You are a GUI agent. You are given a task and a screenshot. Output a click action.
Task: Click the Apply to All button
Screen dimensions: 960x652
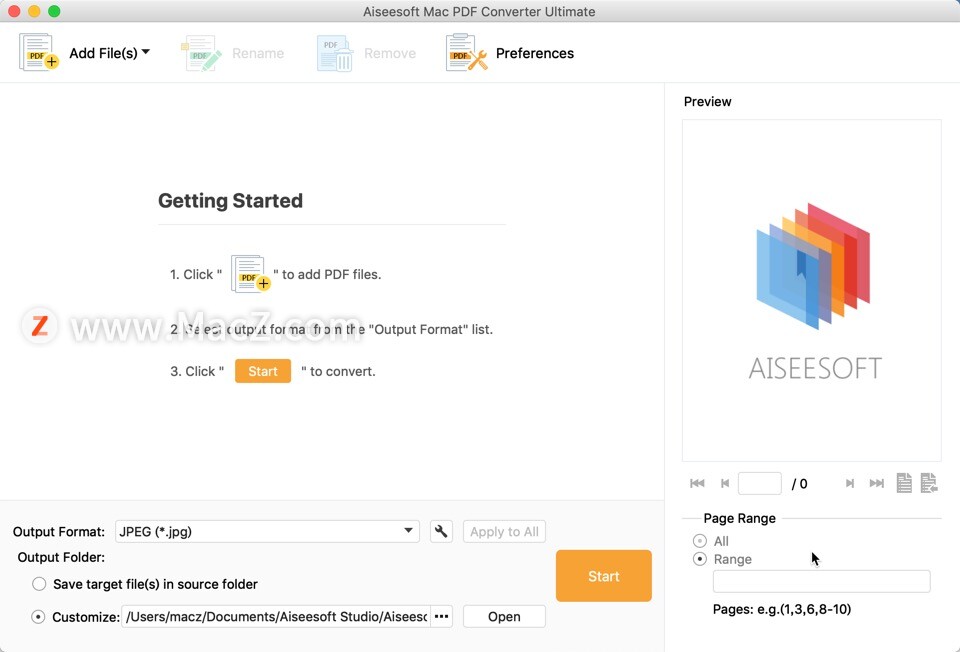[504, 531]
